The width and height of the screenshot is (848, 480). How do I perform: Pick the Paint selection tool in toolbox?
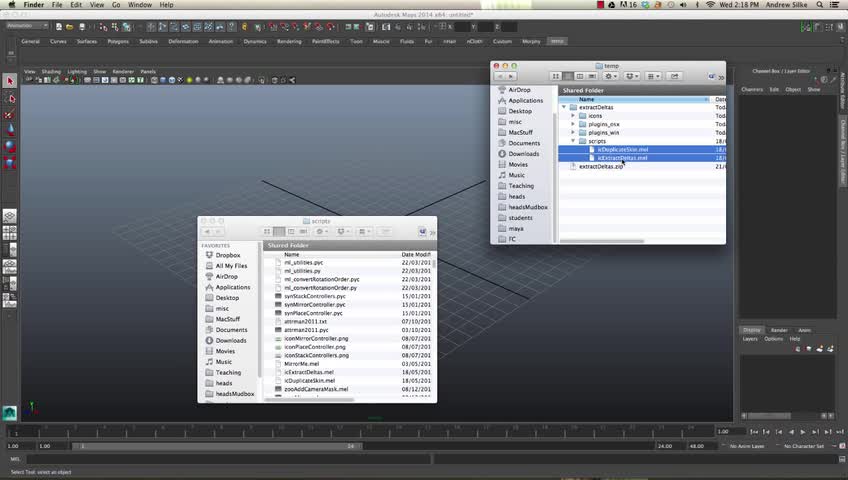tap(10, 114)
